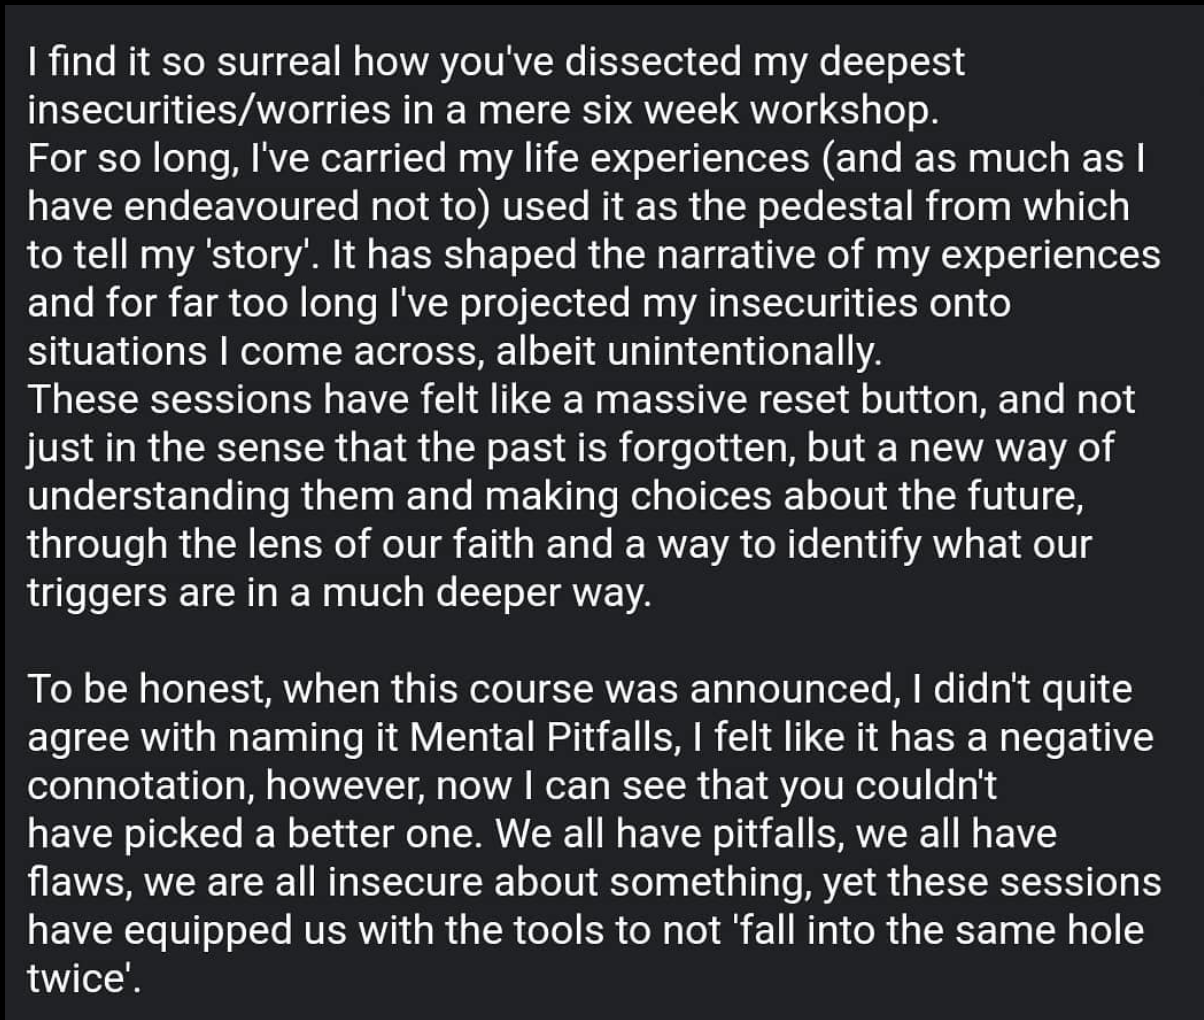This screenshot has height=1020, width=1204.
Task: Click the word 'connotation'
Action: coord(138,785)
